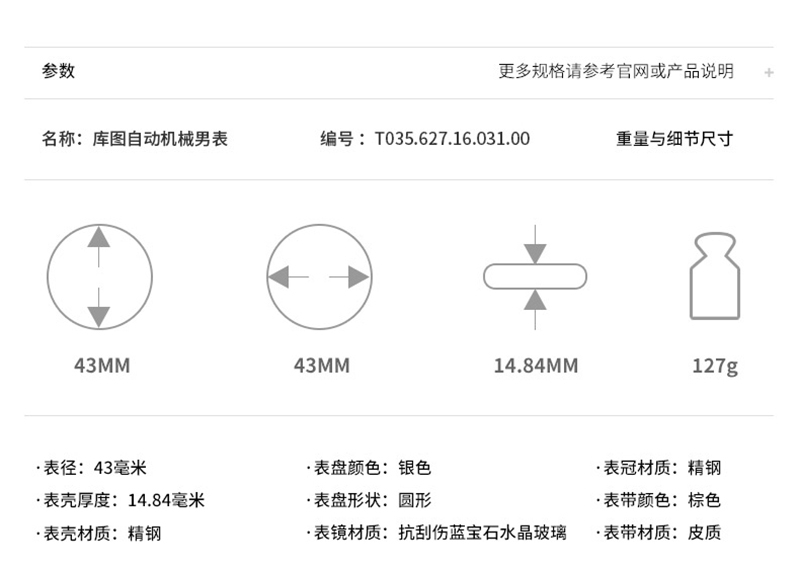Open the 参数 section header

coord(58,71)
